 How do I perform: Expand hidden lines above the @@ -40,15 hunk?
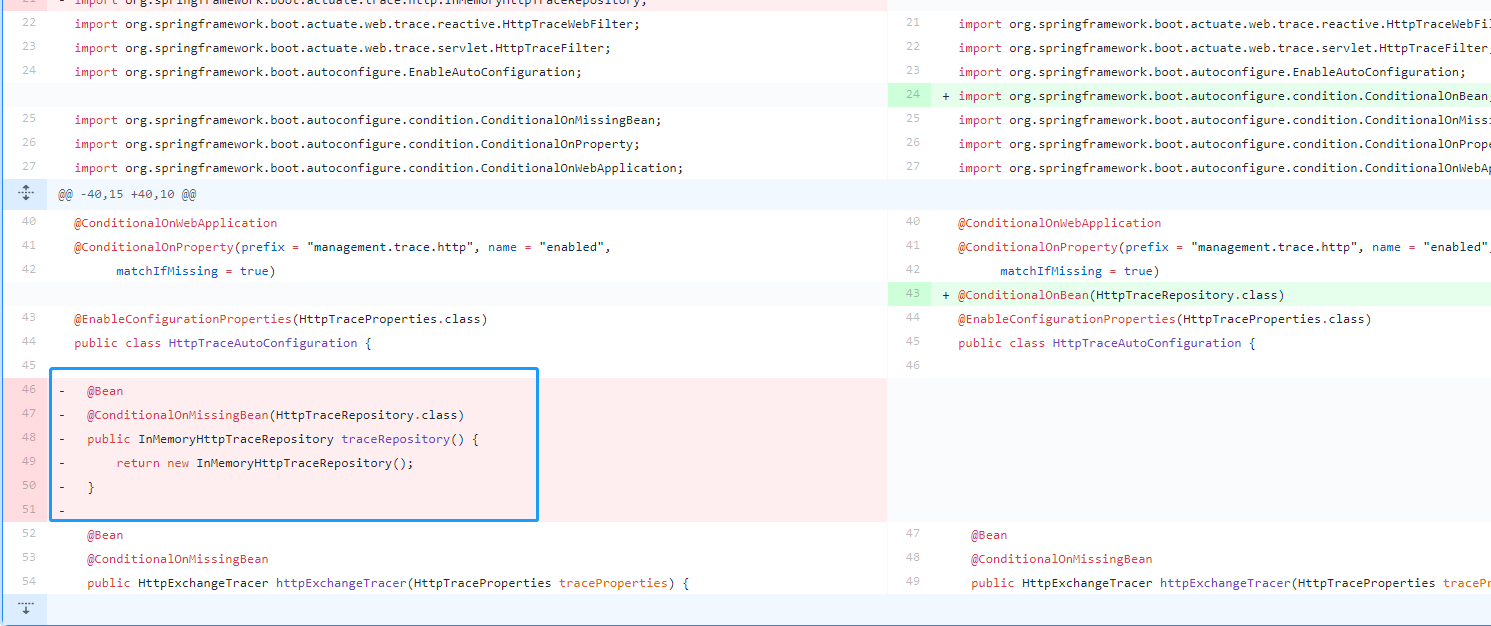(26, 193)
